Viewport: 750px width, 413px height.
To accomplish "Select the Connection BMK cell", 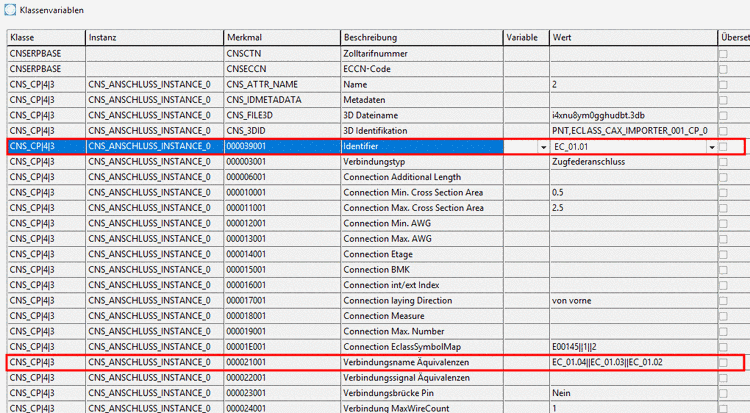I will click(422, 269).
